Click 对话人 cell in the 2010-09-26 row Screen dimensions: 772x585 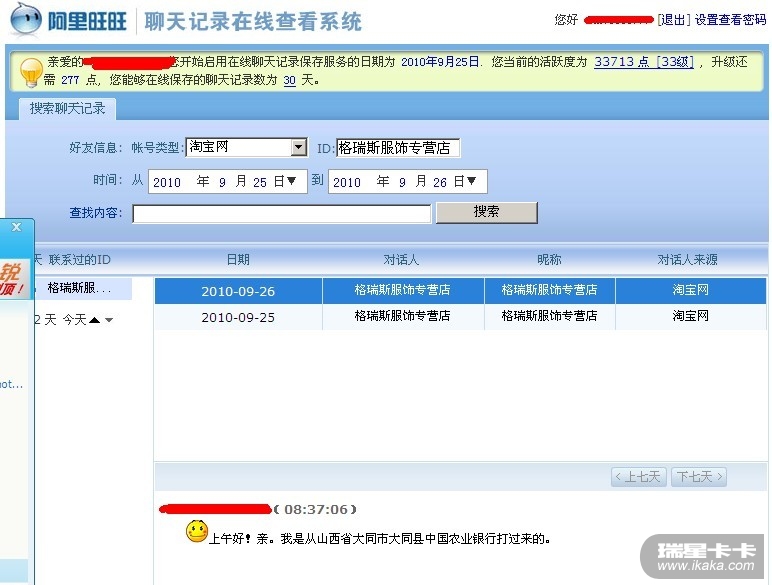pyautogui.click(x=403, y=290)
